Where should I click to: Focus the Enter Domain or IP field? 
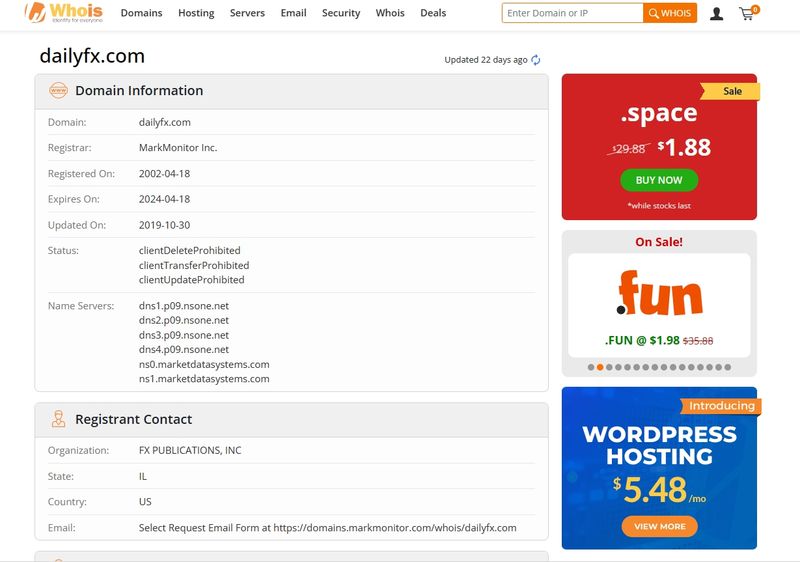(x=572, y=13)
